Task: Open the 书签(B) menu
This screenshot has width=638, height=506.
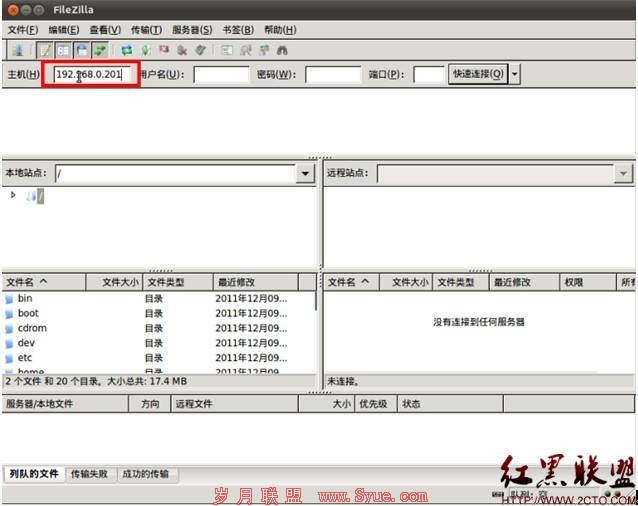Action: [238, 30]
